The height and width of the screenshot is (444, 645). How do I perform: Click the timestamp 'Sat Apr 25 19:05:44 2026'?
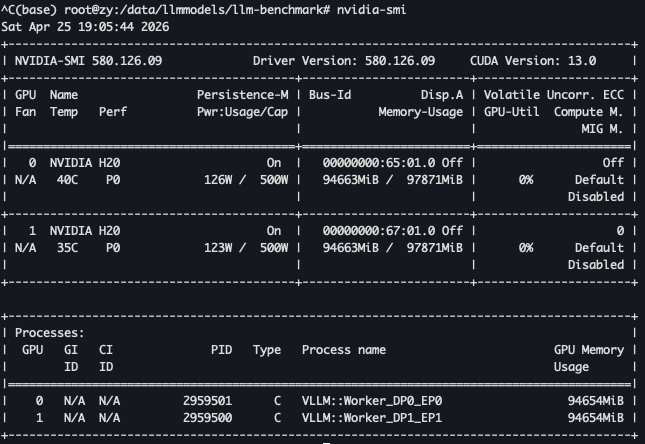(85, 27)
